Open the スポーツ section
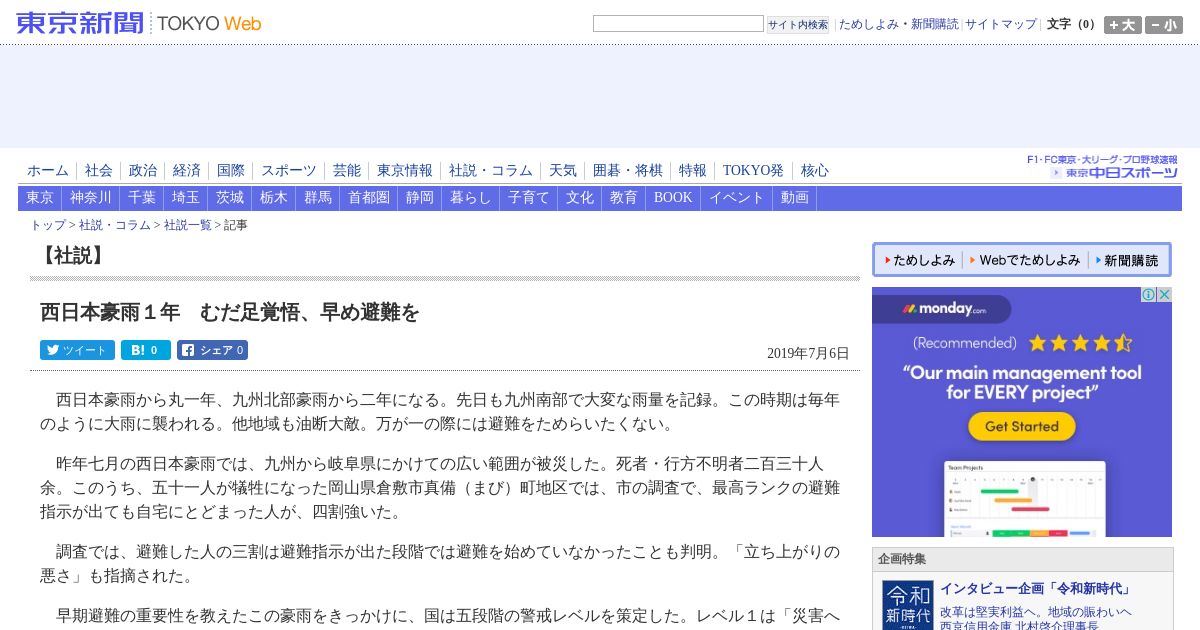Image resolution: width=1200 pixels, height=630 pixels. click(x=289, y=171)
